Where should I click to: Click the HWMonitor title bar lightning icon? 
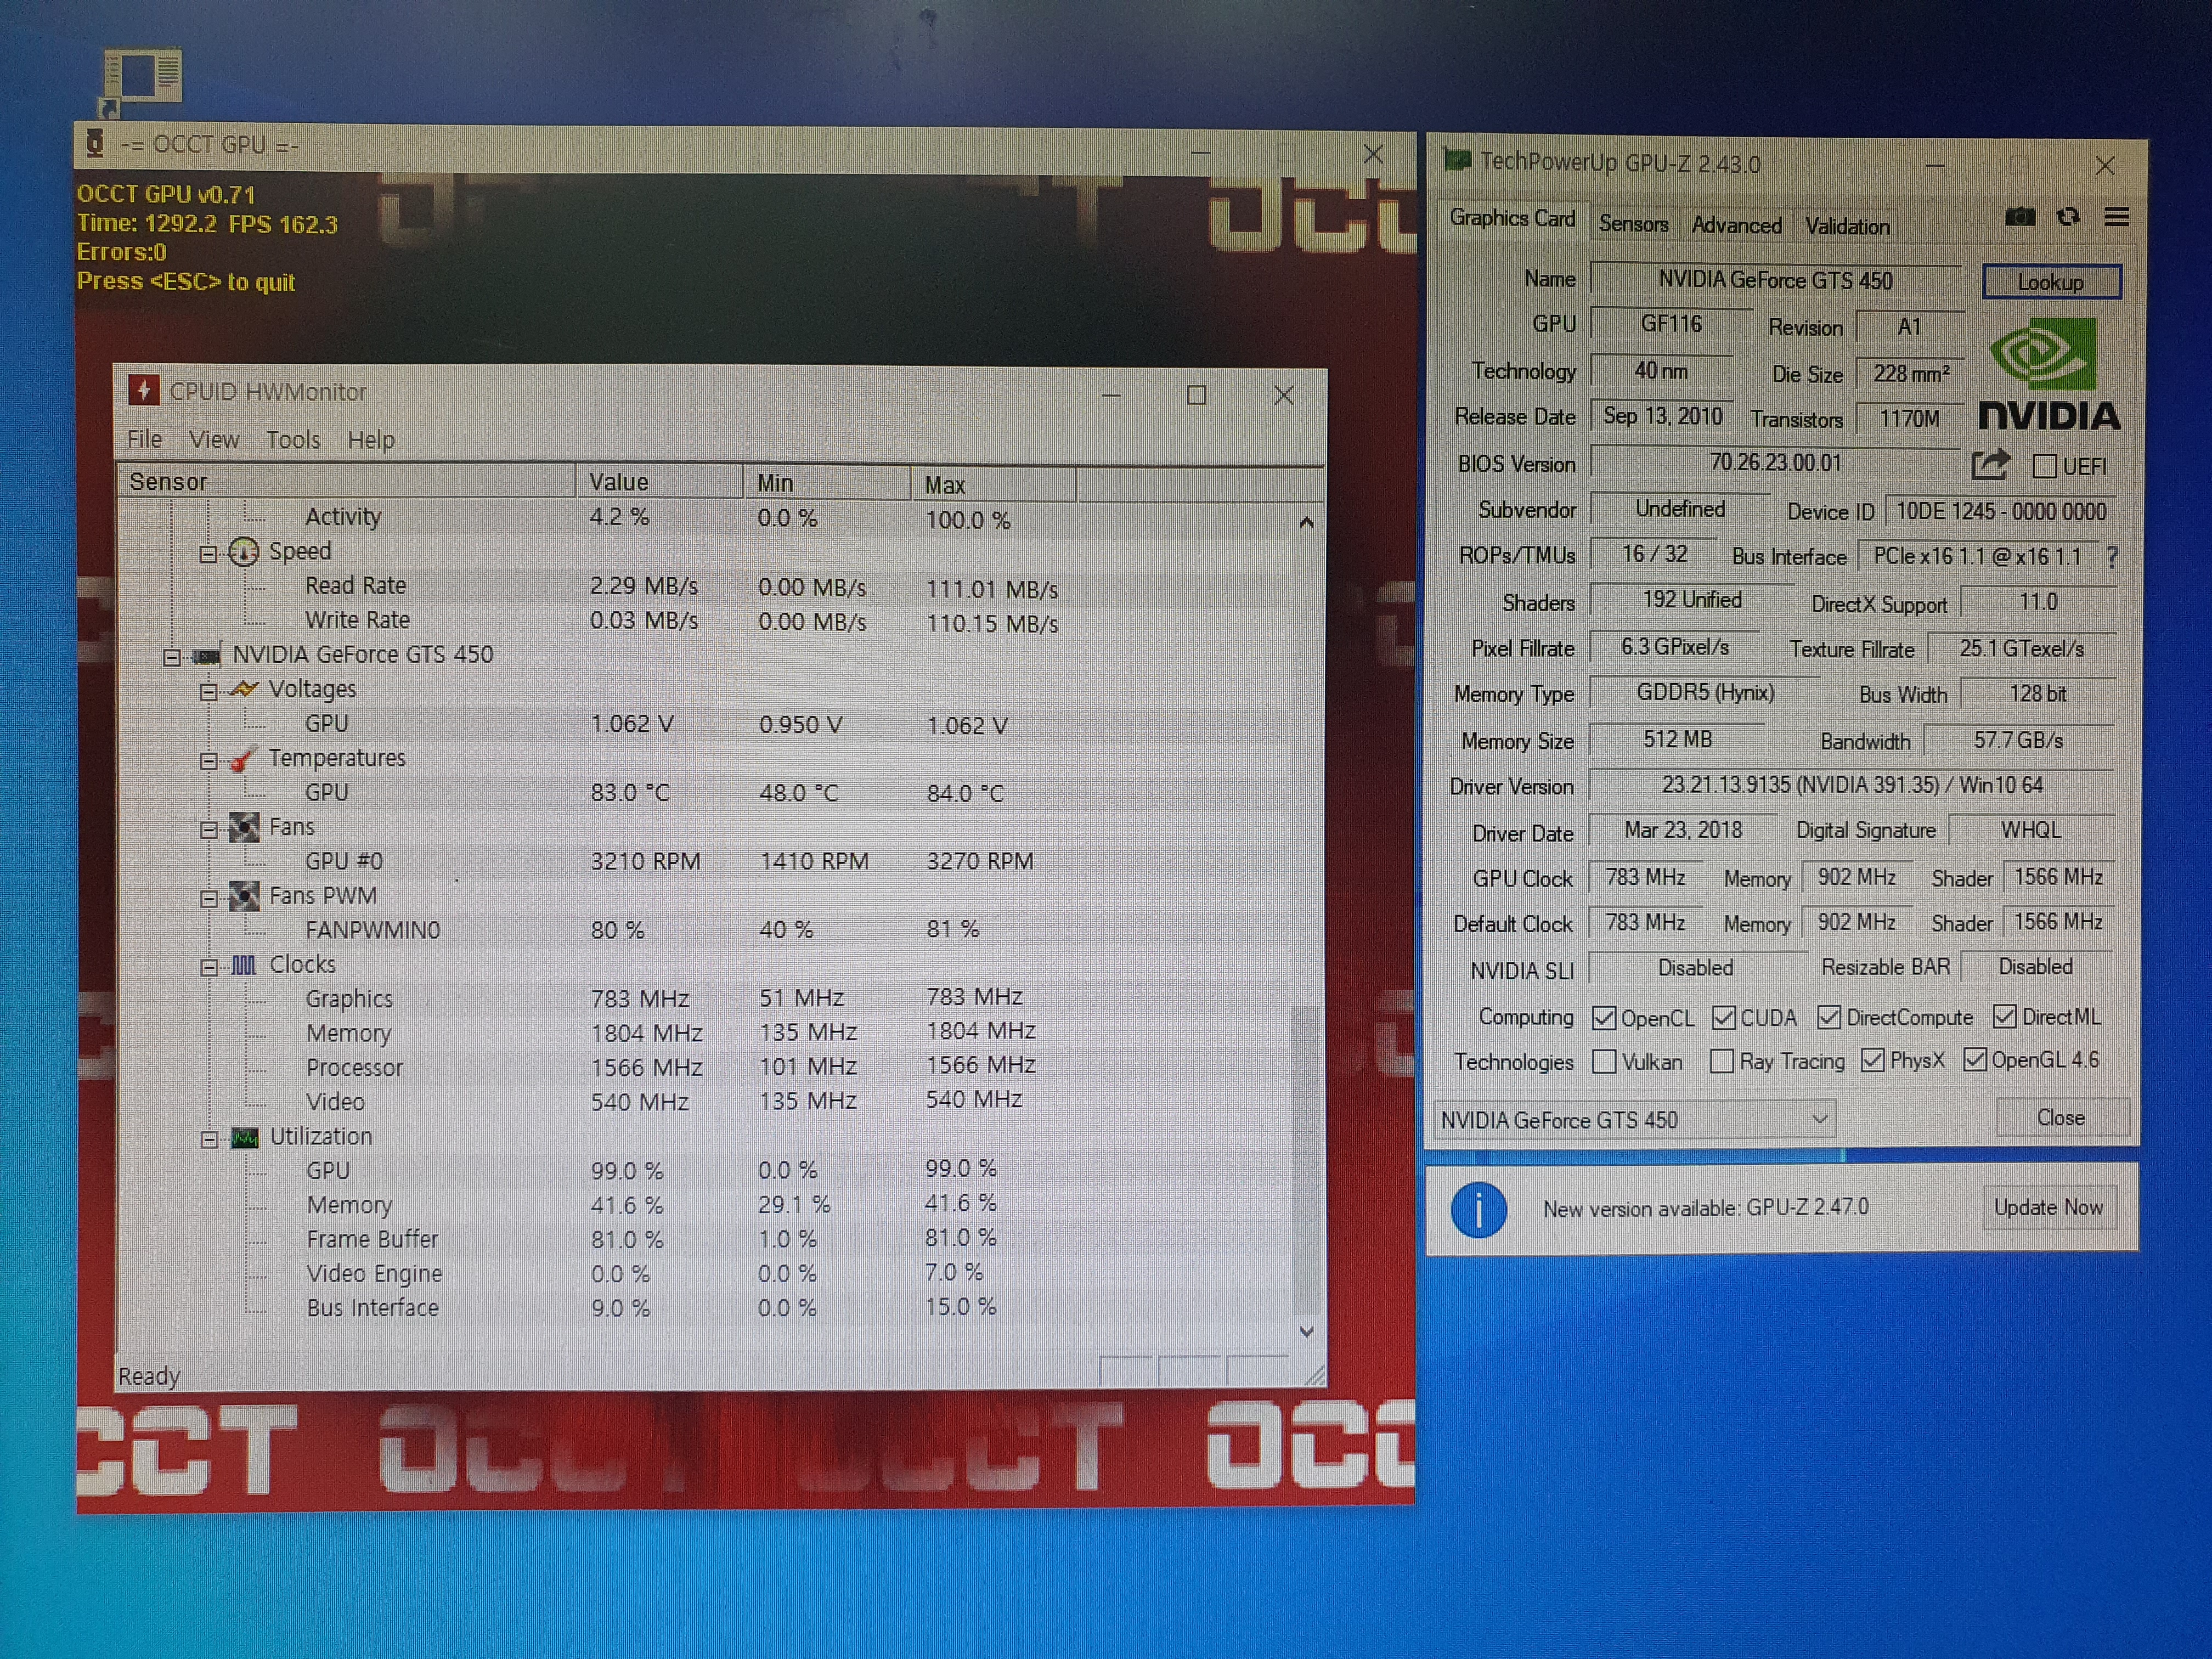pos(143,390)
